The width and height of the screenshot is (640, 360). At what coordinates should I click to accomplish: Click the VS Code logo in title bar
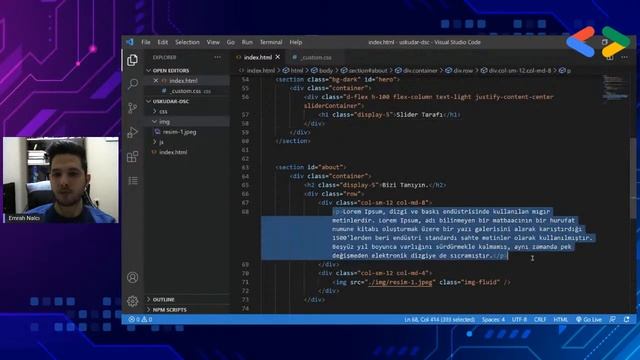click(x=130, y=42)
